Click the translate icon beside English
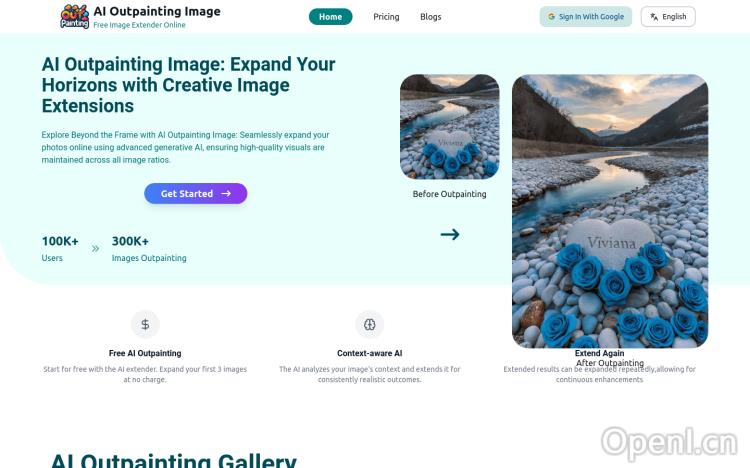 click(654, 17)
